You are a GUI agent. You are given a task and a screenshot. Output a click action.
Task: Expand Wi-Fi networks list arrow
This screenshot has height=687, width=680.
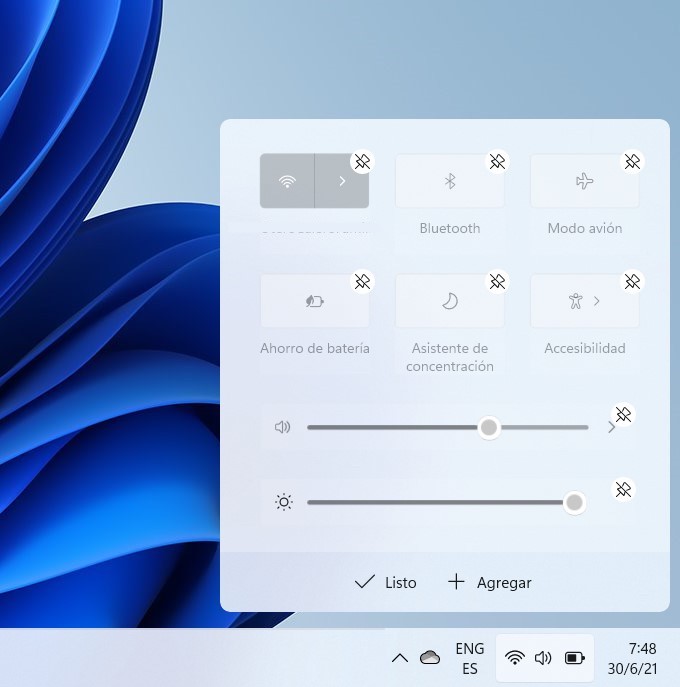coord(342,181)
